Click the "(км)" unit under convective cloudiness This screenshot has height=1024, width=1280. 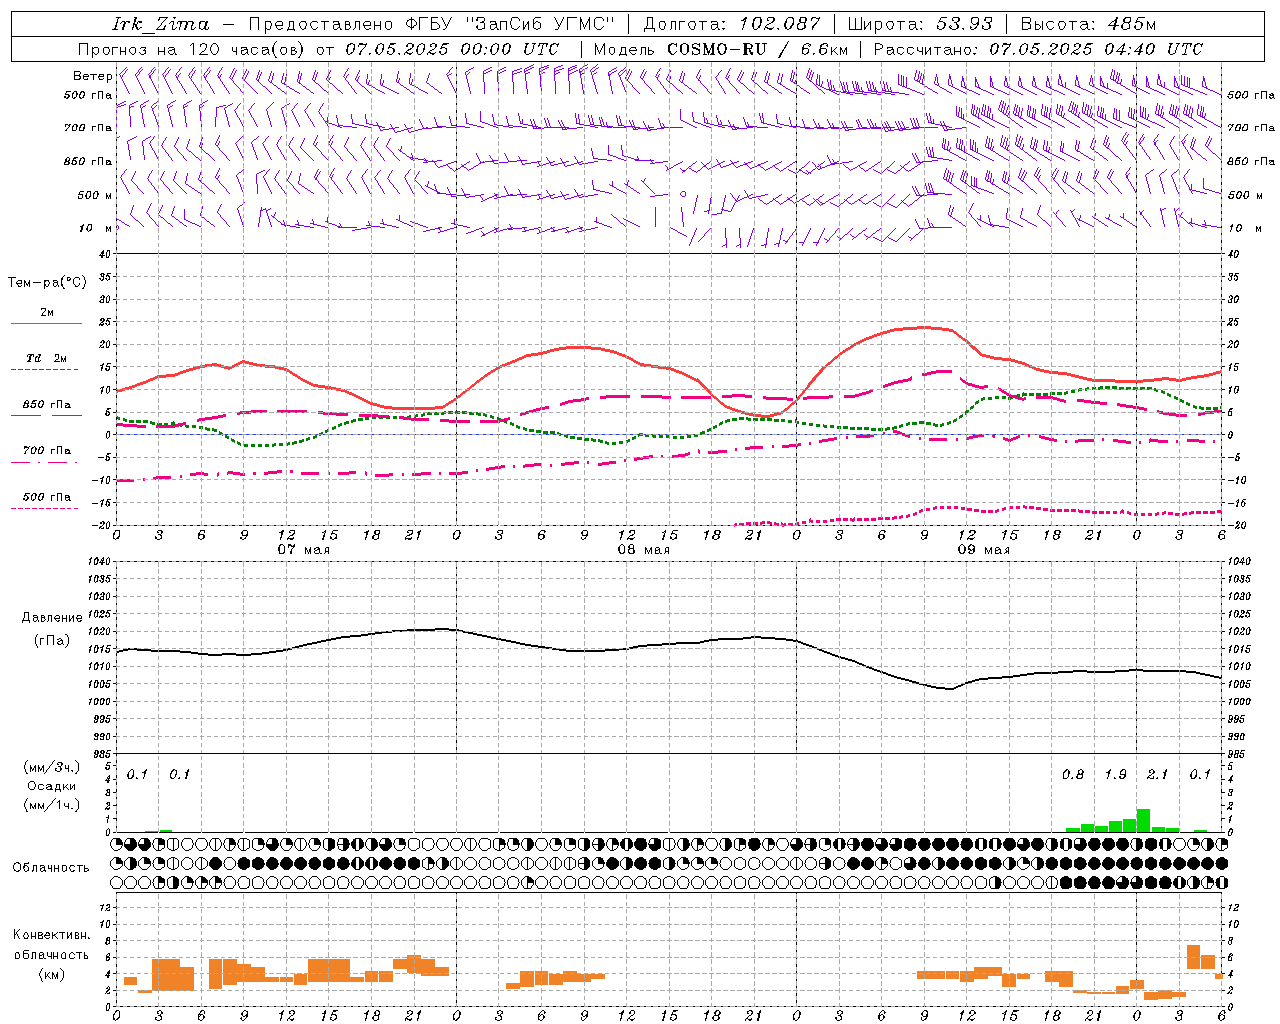51,974
